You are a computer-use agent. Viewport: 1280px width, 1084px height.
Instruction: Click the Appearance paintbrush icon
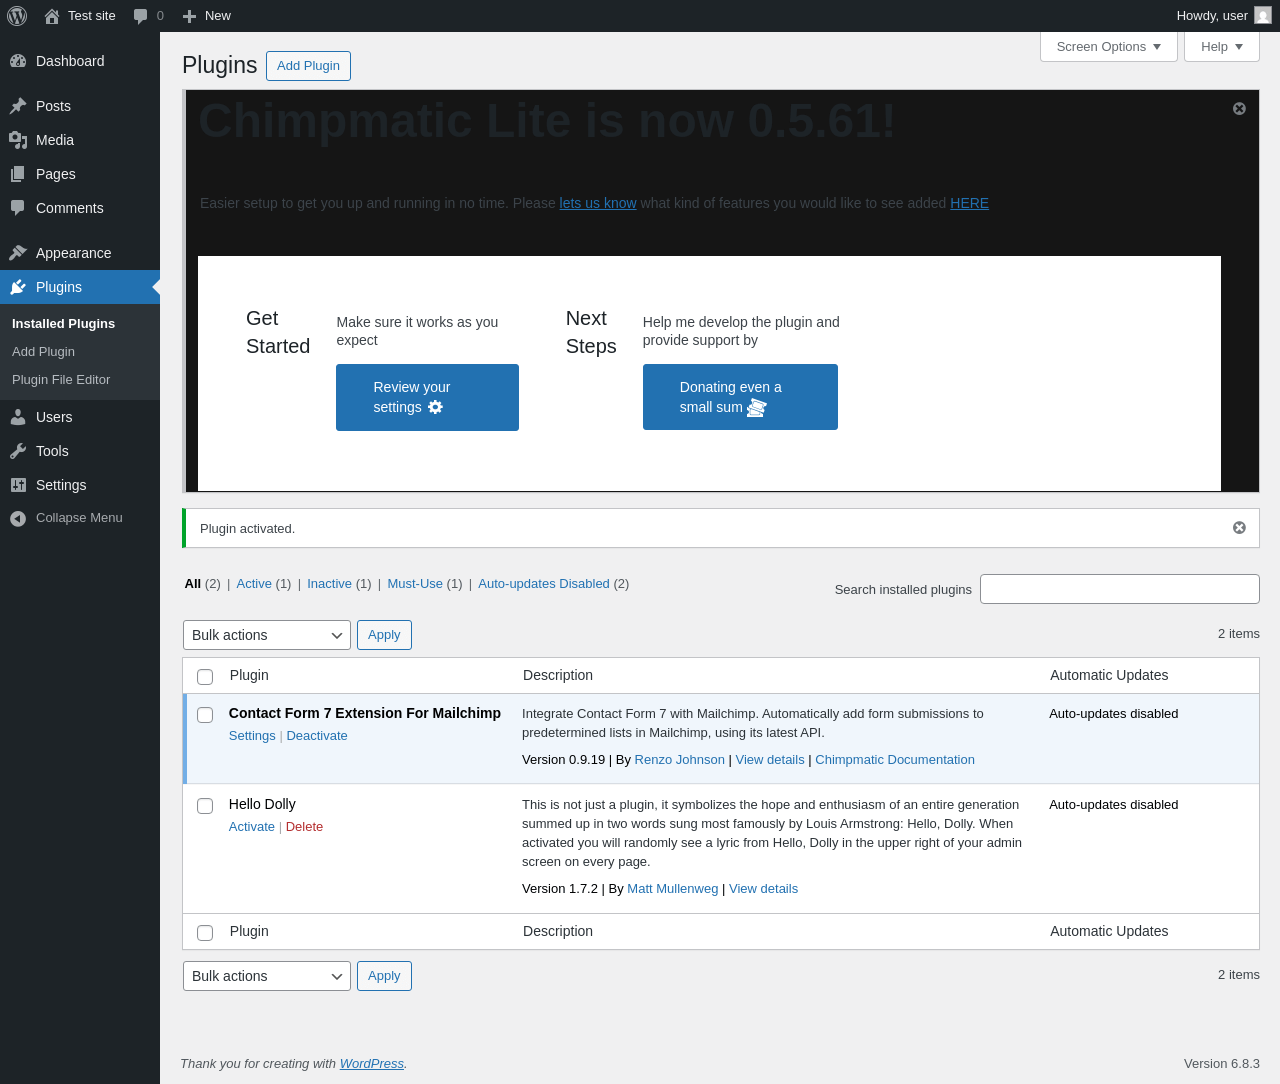click(x=18, y=253)
